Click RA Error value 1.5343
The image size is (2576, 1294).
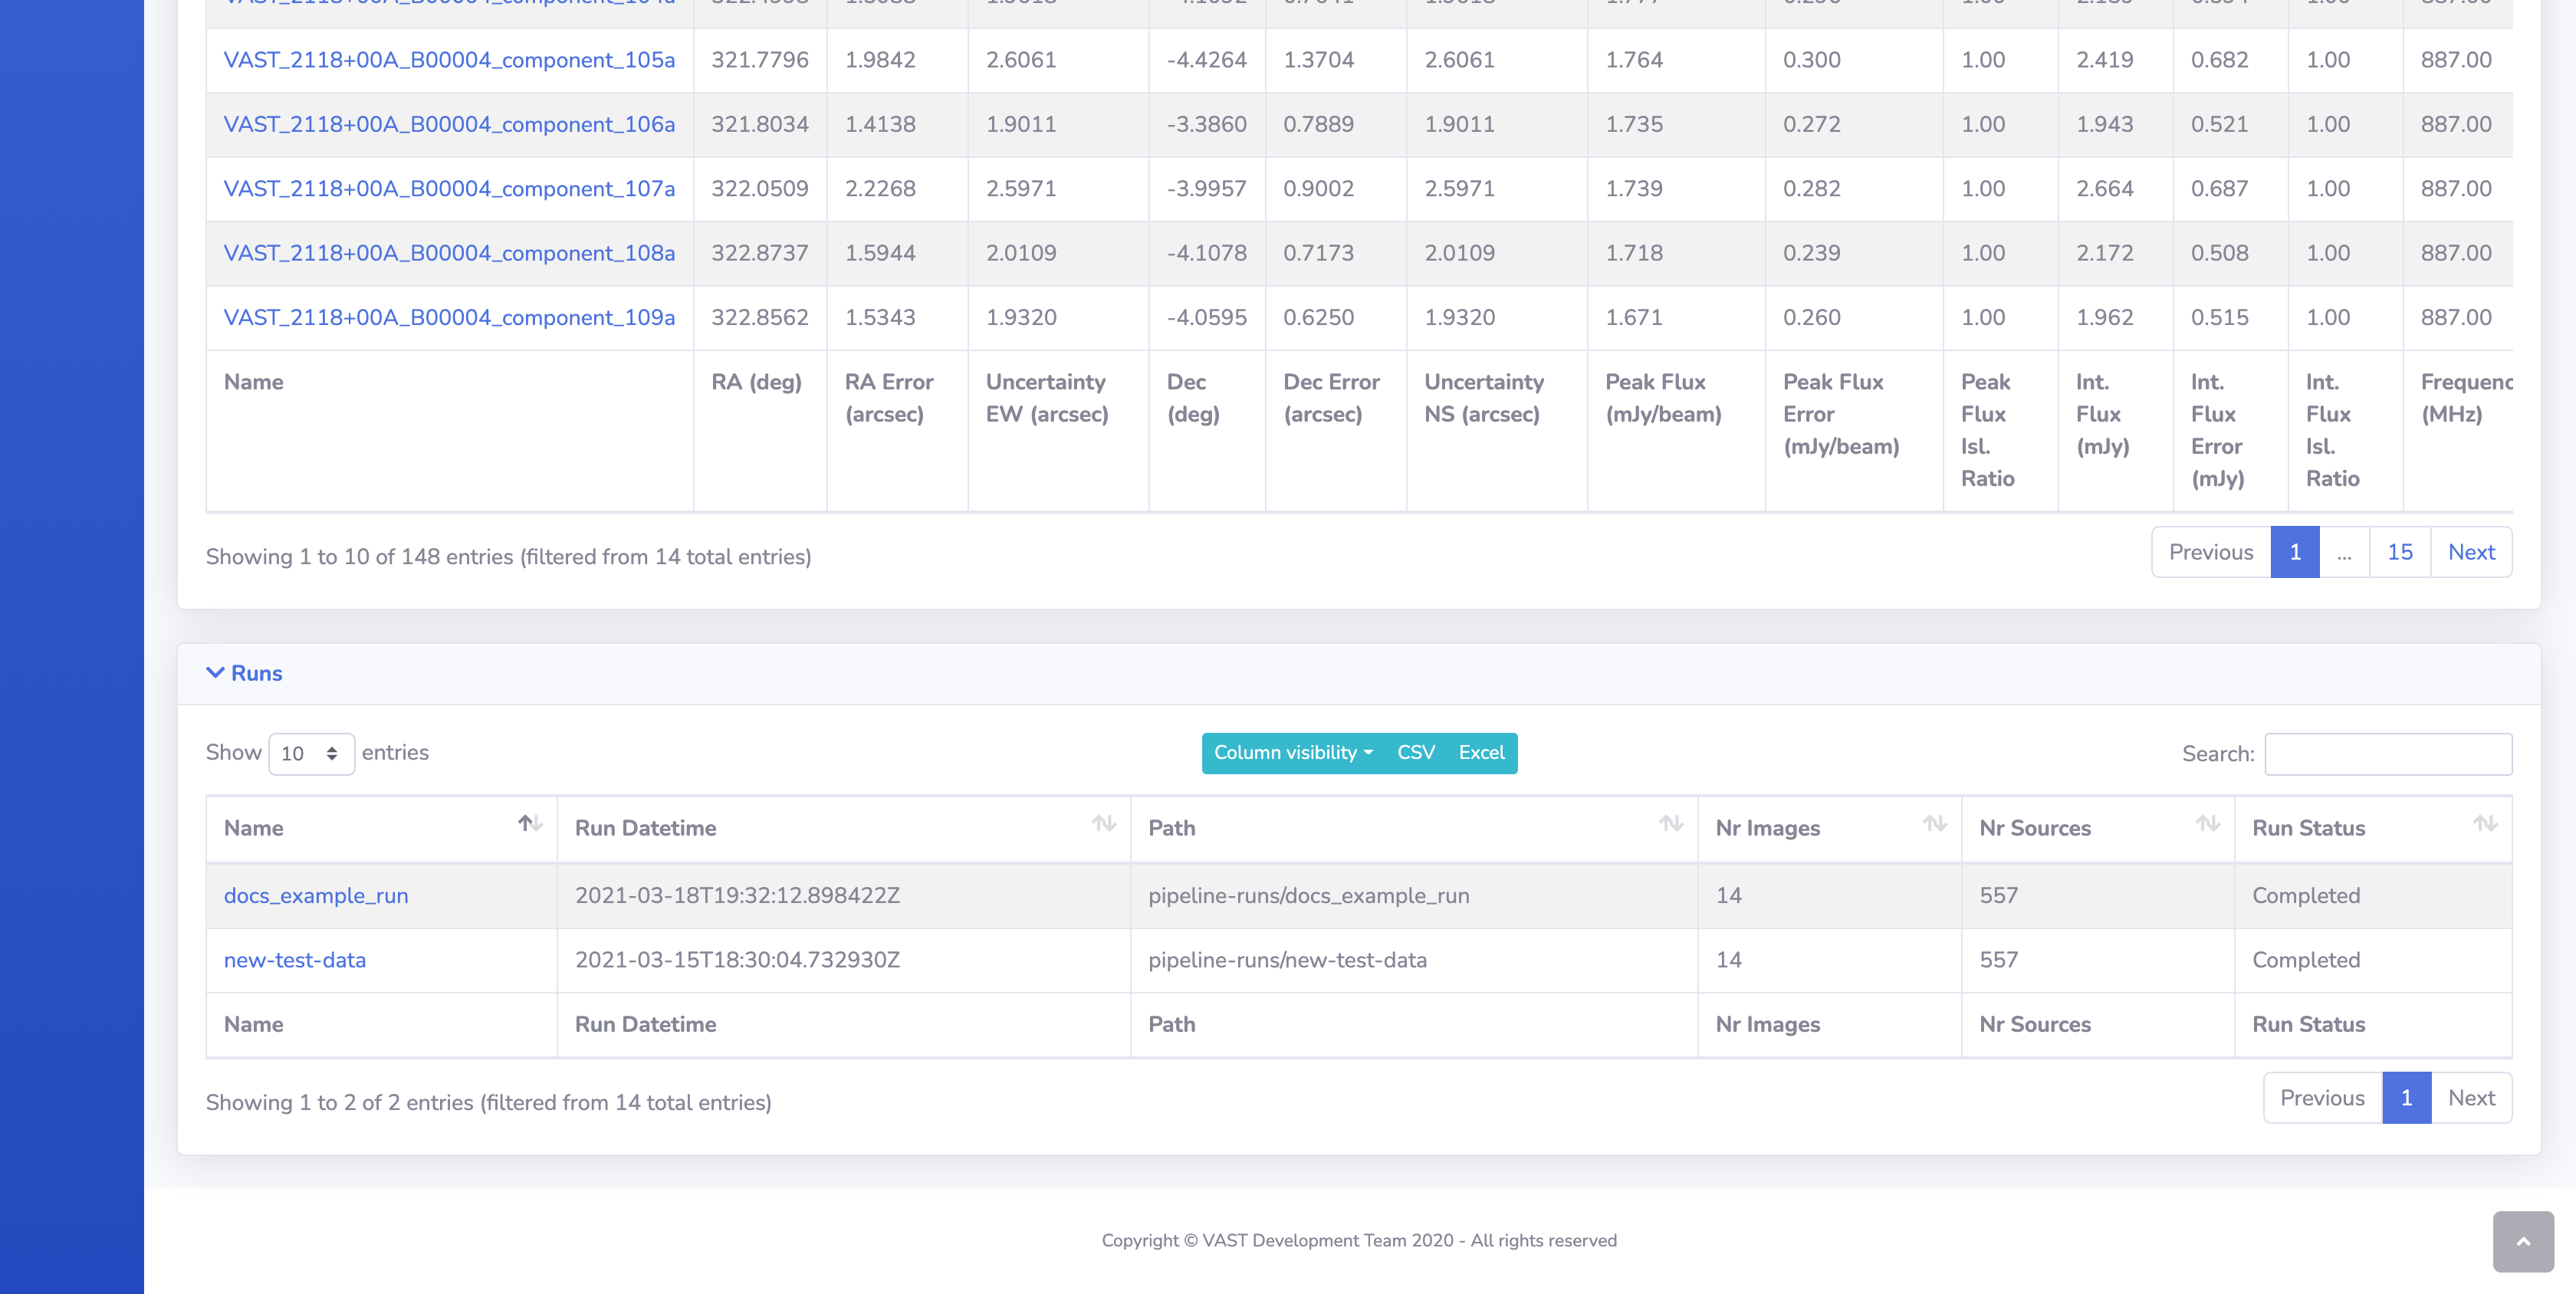pyautogui.click(x=880, y=317)
